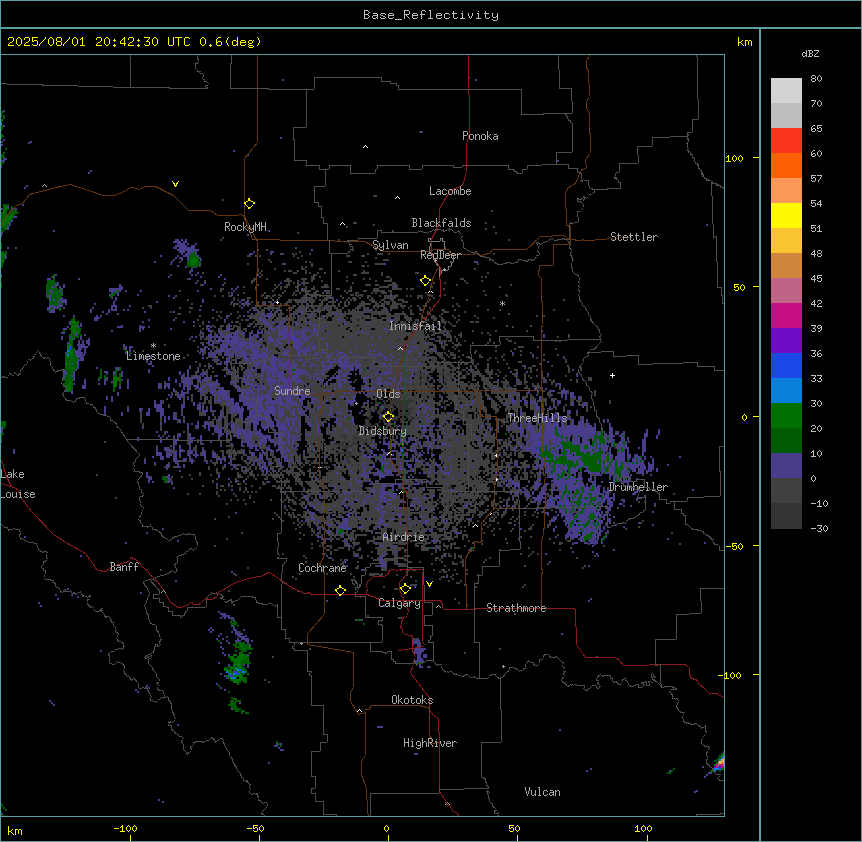Image resolution: width=862 pixels, height=842 pixels.
Task: Click the yellow V marker northeast of Calgary
Action: click(x=429, y=584)
